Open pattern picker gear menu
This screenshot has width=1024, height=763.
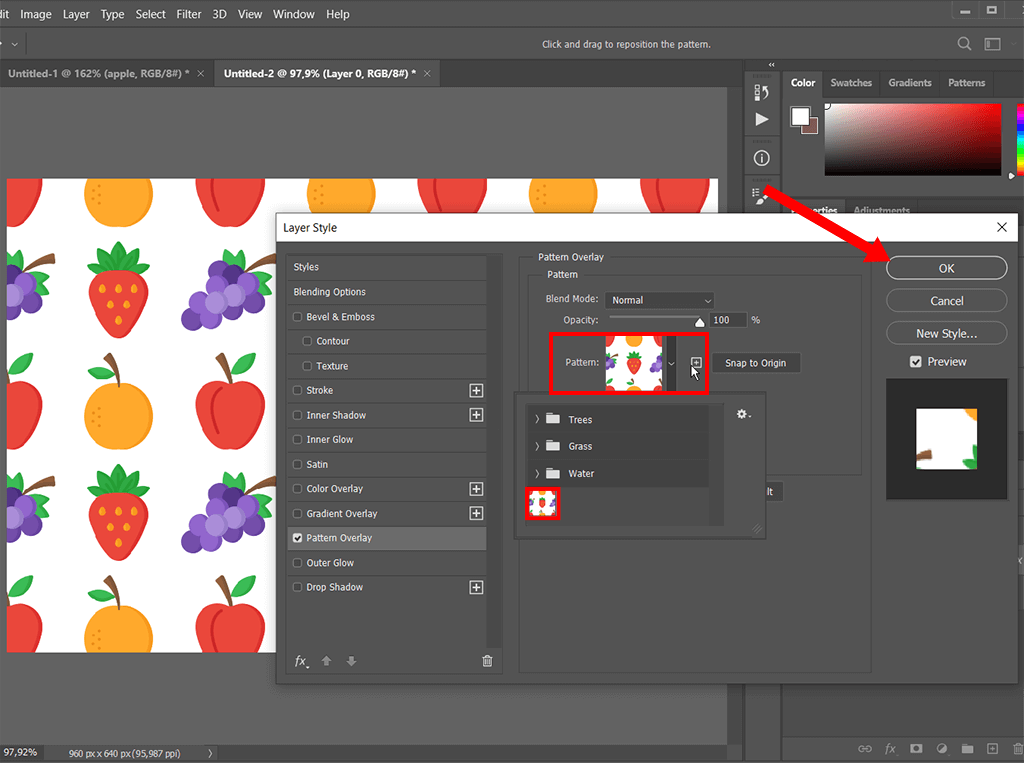pos(743,414)
